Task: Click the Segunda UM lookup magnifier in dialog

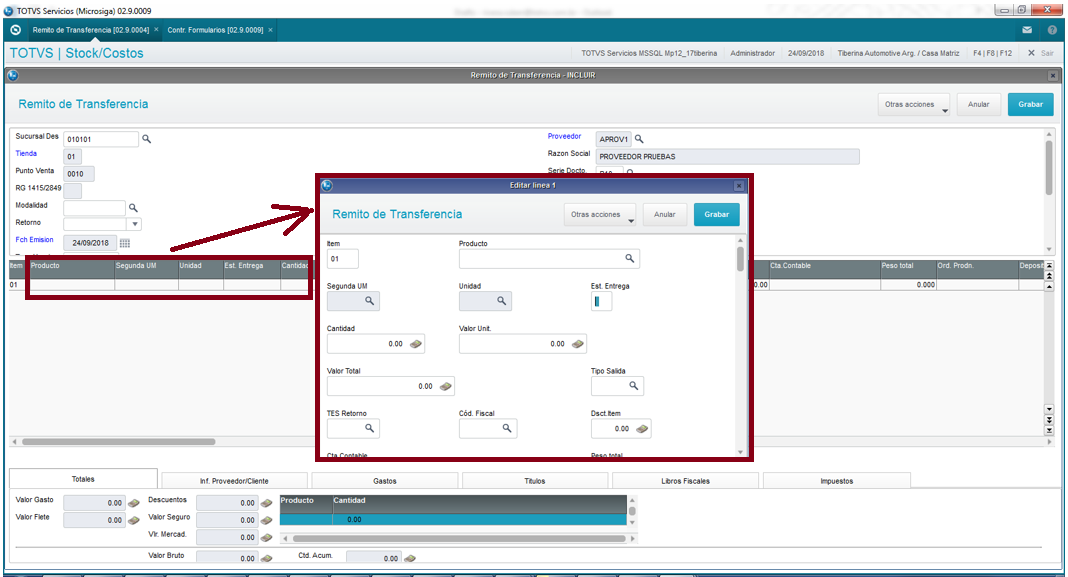Action: (x=369, y=300)
